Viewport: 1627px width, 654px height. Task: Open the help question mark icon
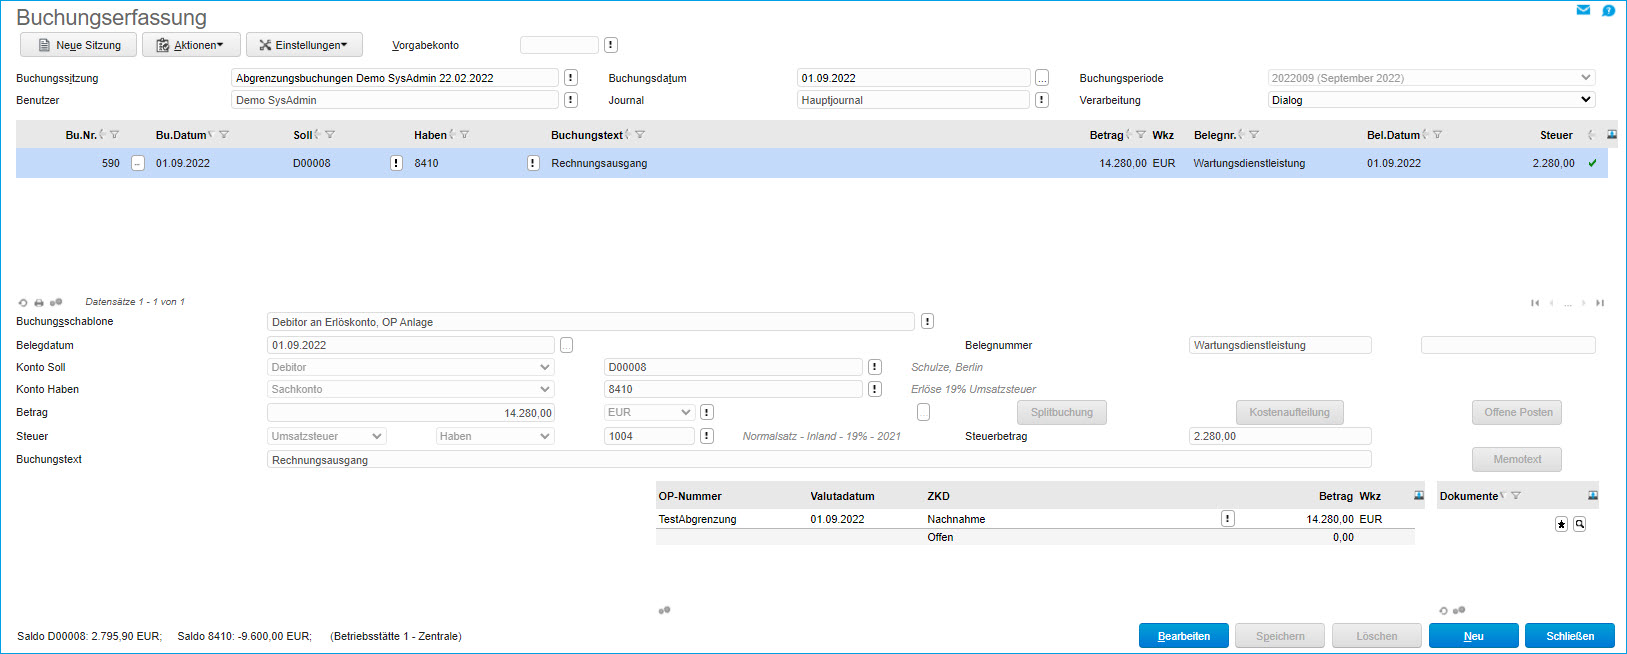pyautogui.click(x=1608, y=10)
